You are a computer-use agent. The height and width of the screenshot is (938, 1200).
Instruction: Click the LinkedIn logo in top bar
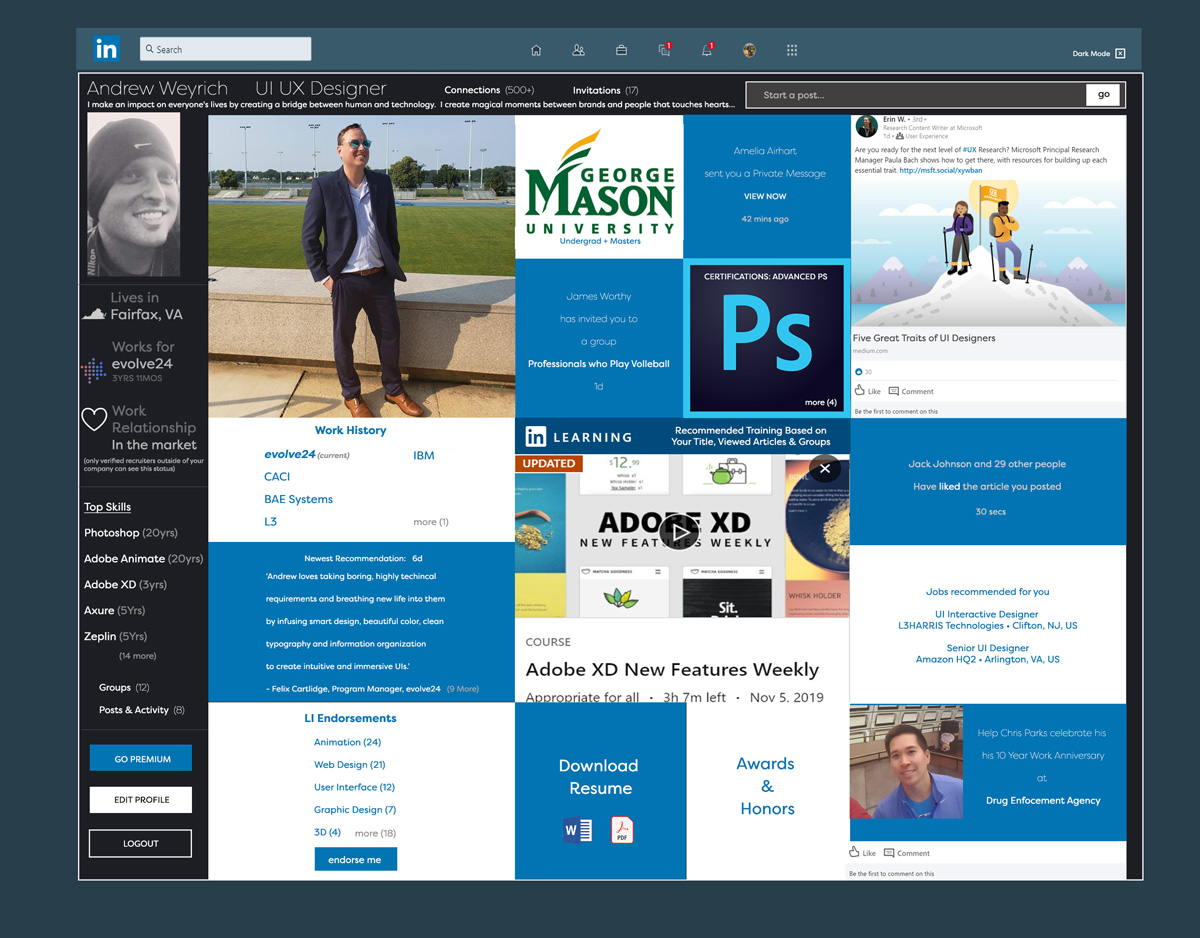[106, 48]
